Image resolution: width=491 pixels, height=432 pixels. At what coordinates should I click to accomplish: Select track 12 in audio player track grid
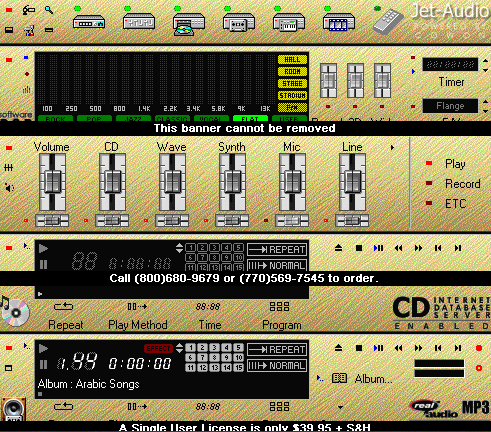[202, 368]
